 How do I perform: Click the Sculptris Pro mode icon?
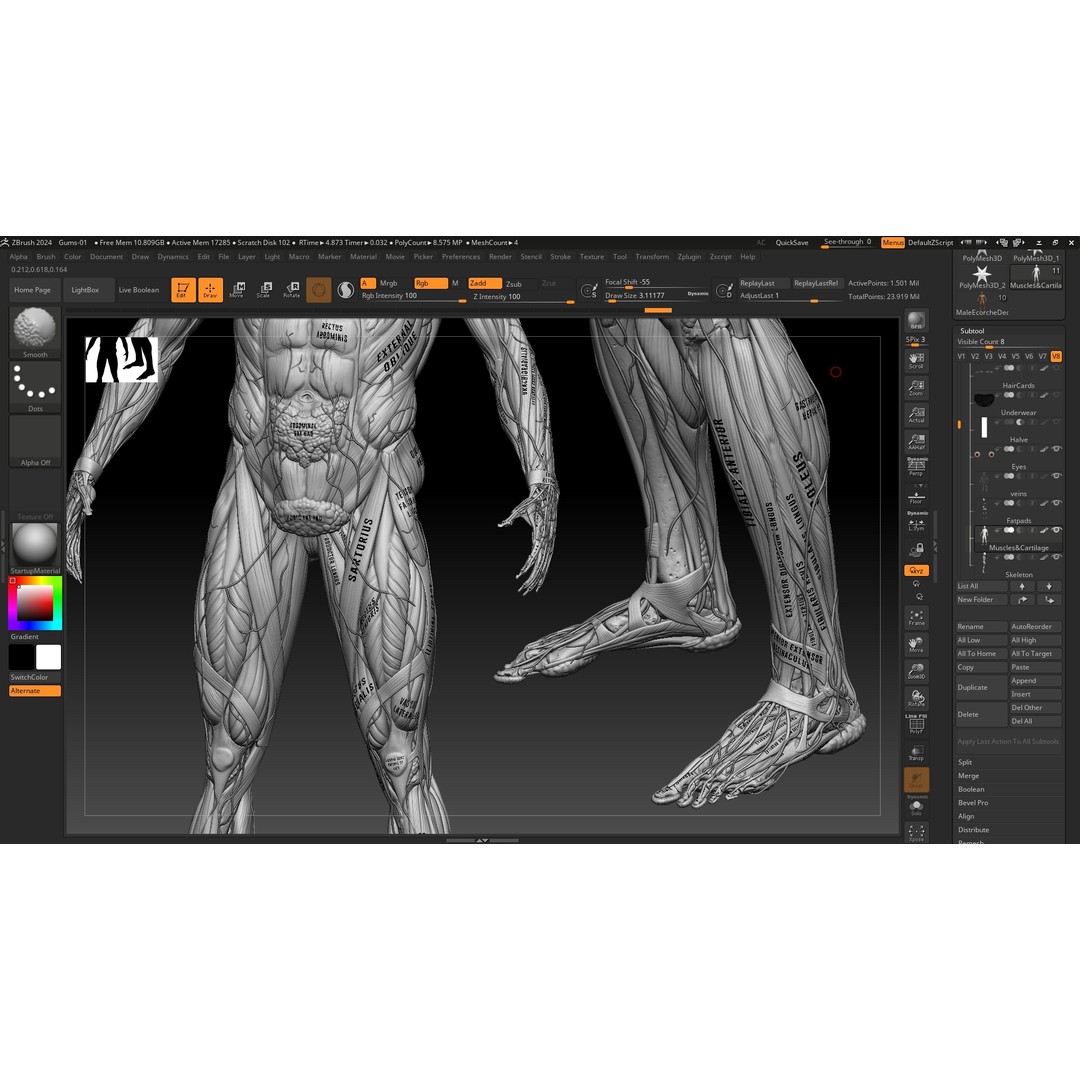[346, 290]
